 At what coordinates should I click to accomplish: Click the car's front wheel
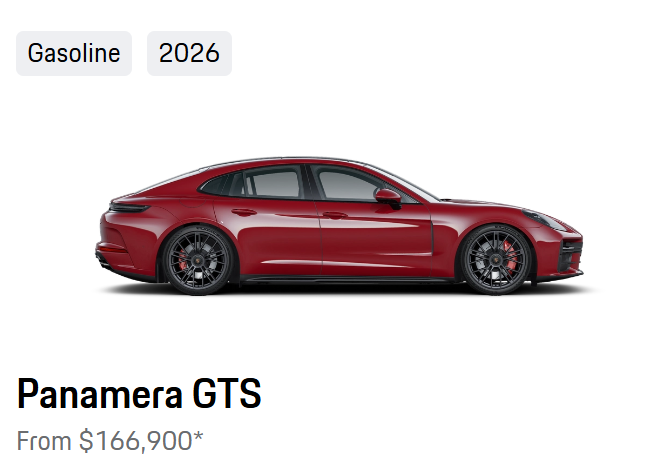(496, 259)
